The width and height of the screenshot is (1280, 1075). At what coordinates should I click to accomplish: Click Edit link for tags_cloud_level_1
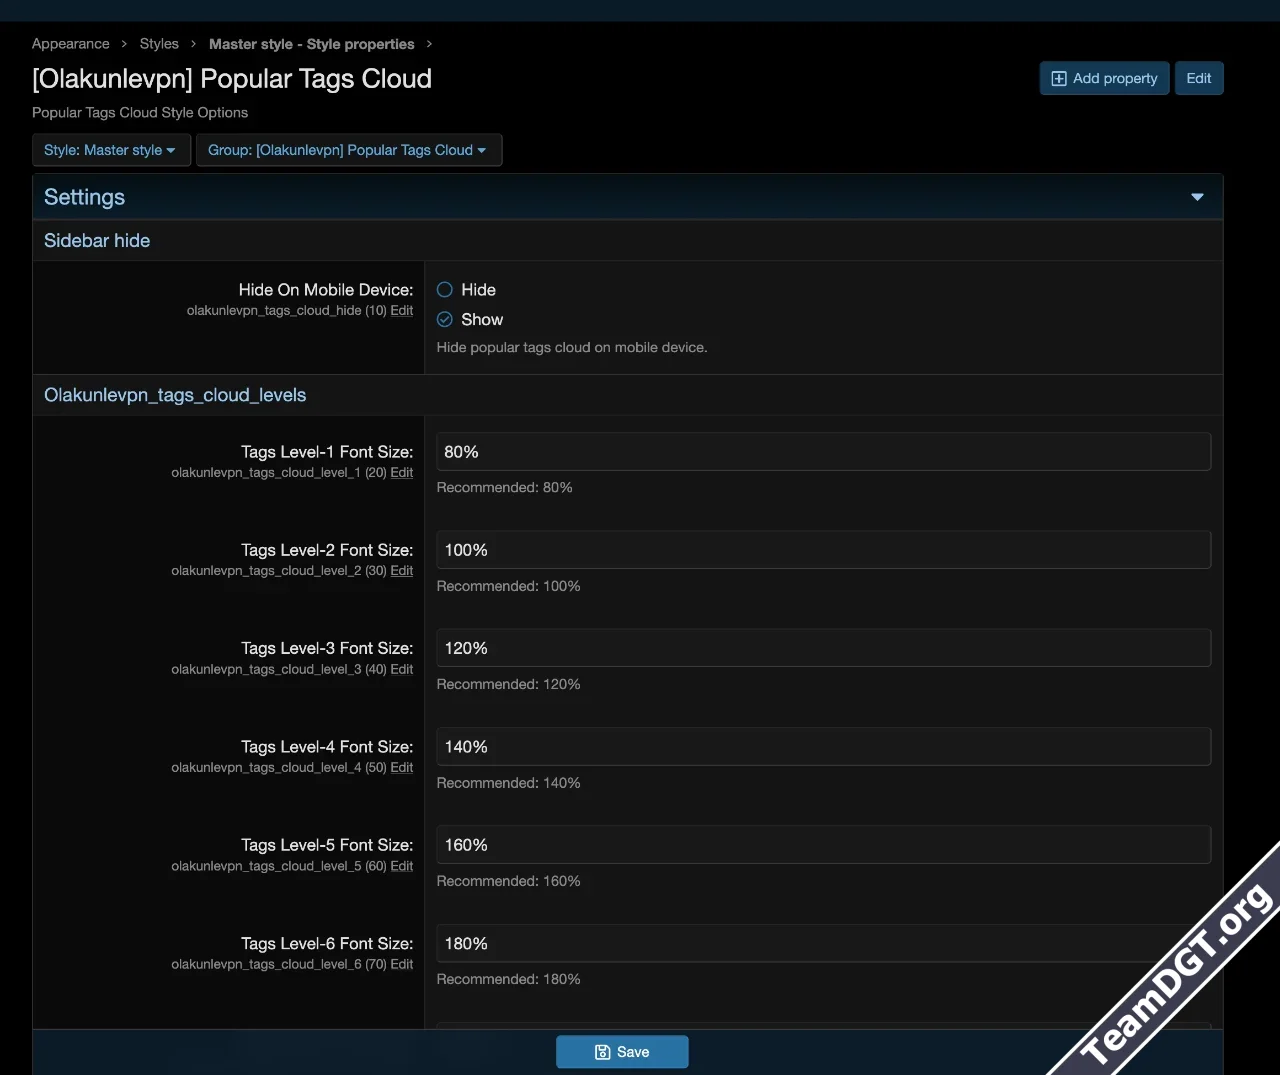coord(402,473)
